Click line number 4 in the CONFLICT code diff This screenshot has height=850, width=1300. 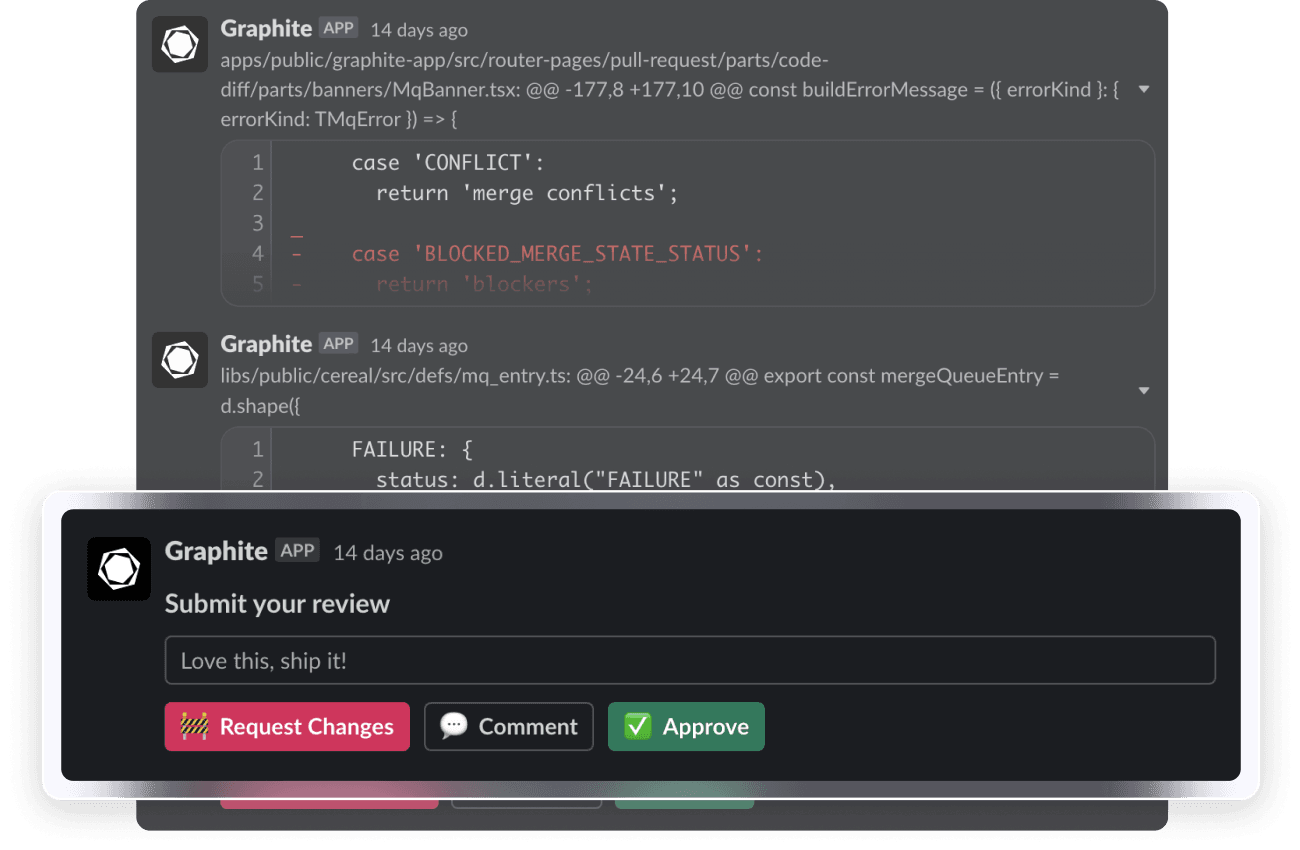click(257, 253)
